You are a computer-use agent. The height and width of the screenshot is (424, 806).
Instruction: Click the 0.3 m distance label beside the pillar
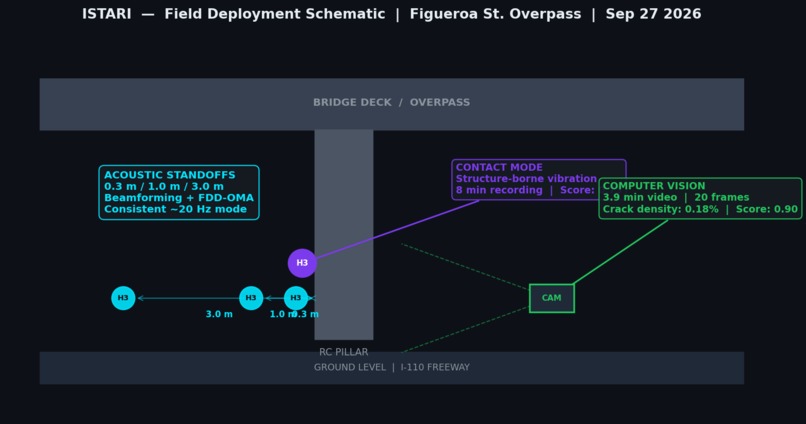point(306,314)
